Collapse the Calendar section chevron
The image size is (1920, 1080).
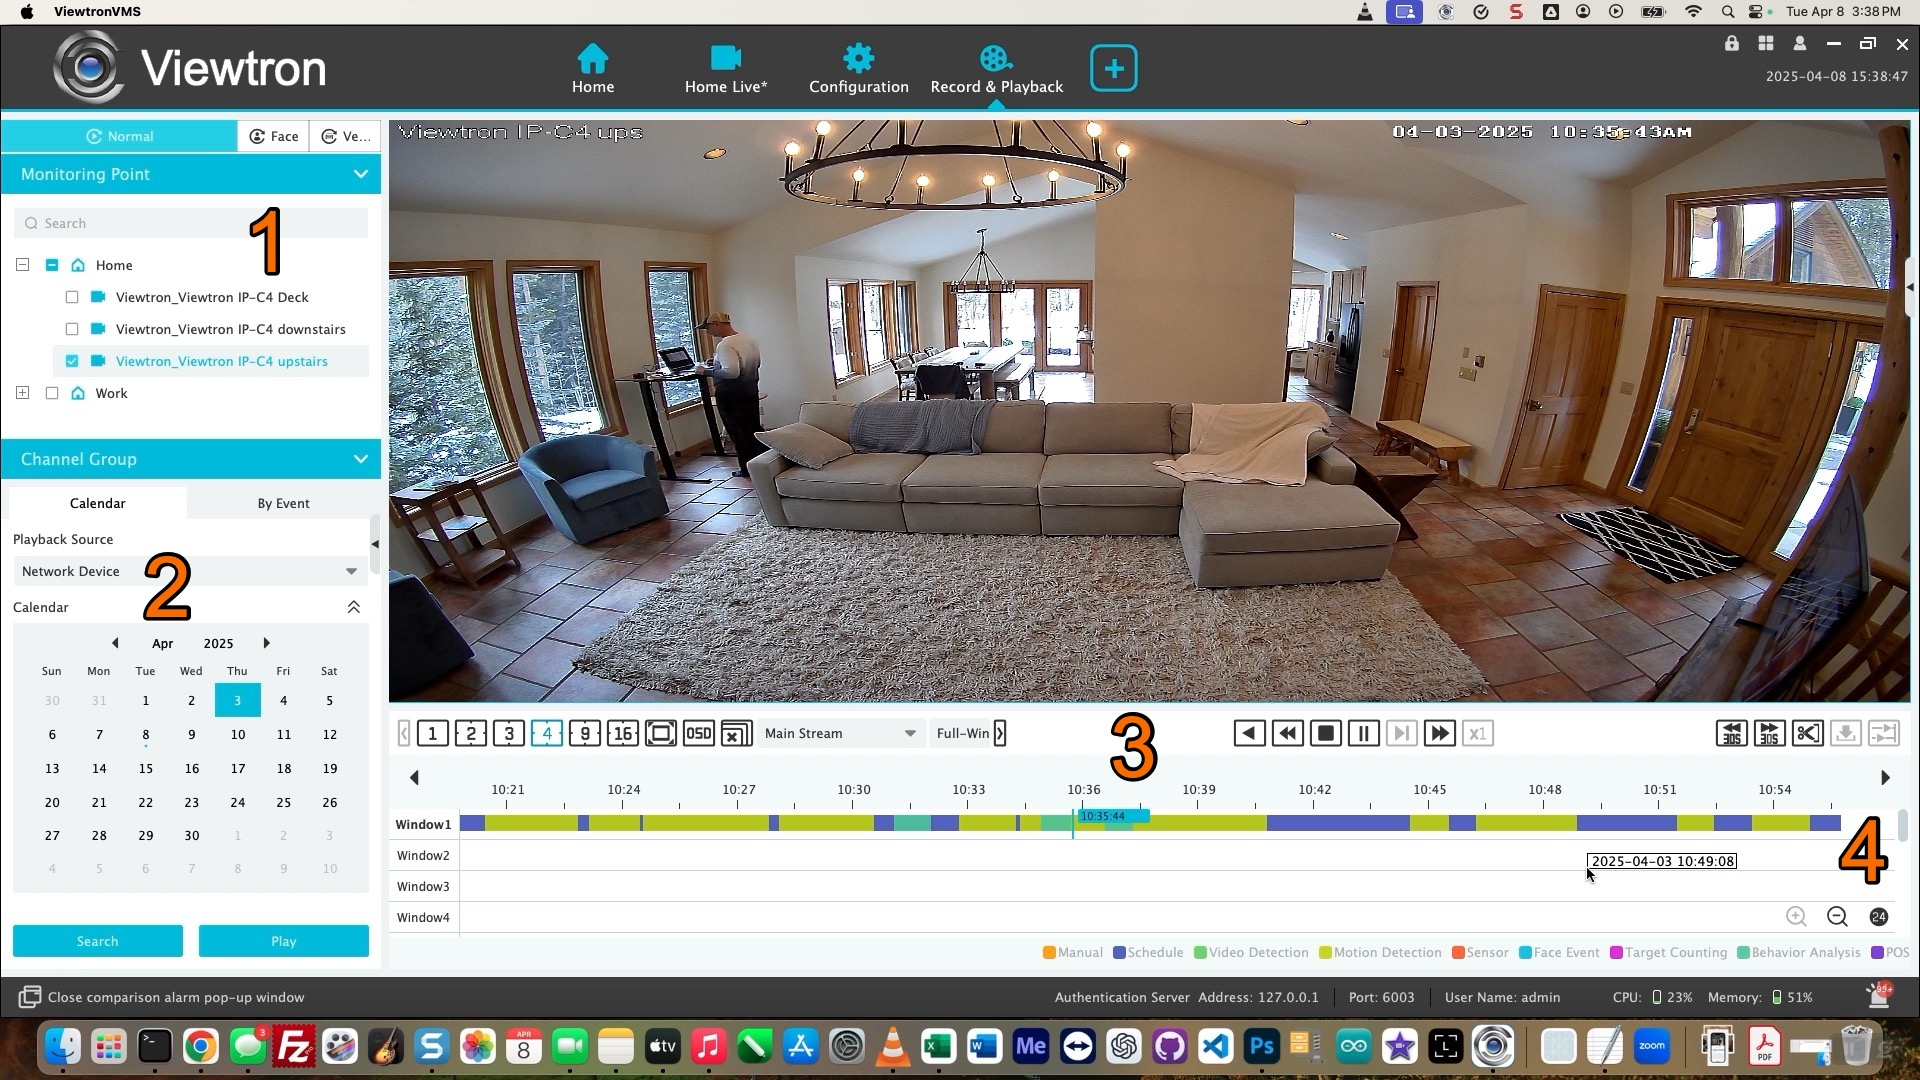click(x=353, y=607)
